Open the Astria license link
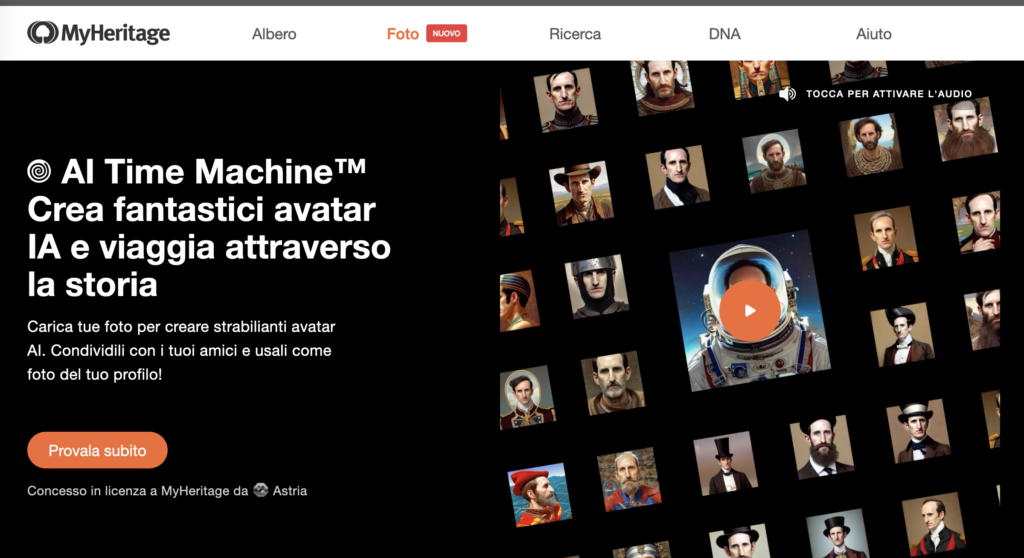Screen dimensions: 1024x558 pyautogui.click(x=290, y=491)
